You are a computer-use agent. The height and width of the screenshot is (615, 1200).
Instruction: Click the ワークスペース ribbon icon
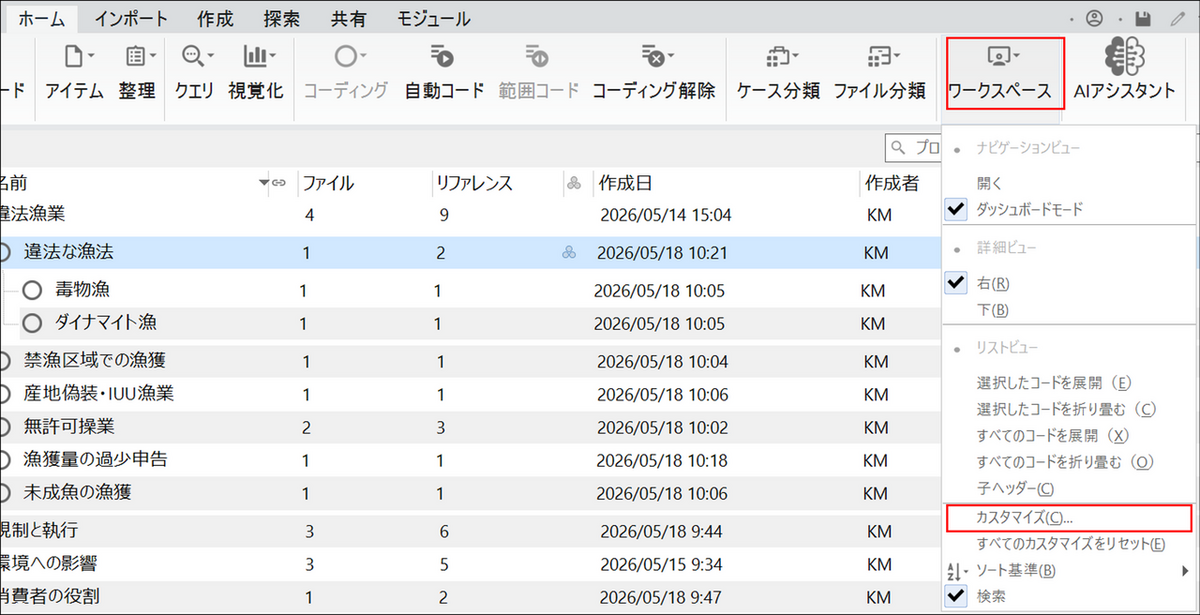click(x=1003, y=56)
